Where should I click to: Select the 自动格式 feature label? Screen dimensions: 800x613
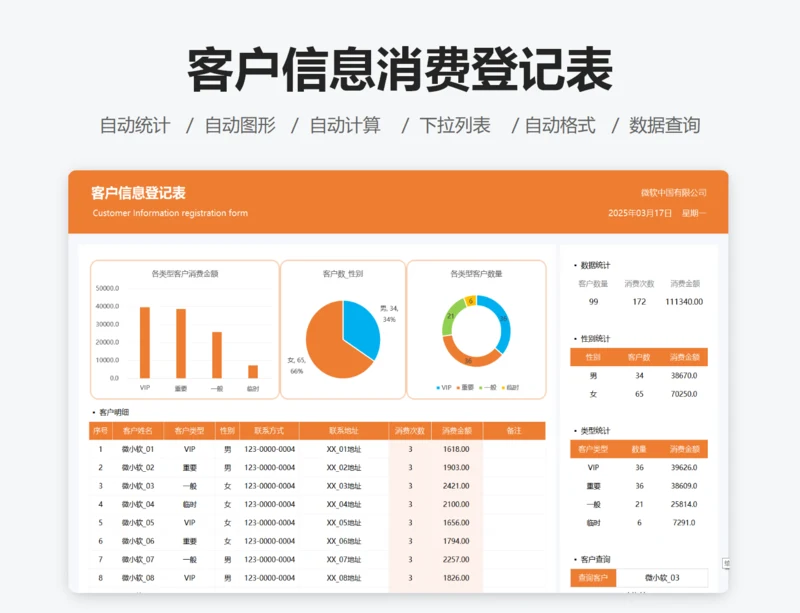[560, 125]
